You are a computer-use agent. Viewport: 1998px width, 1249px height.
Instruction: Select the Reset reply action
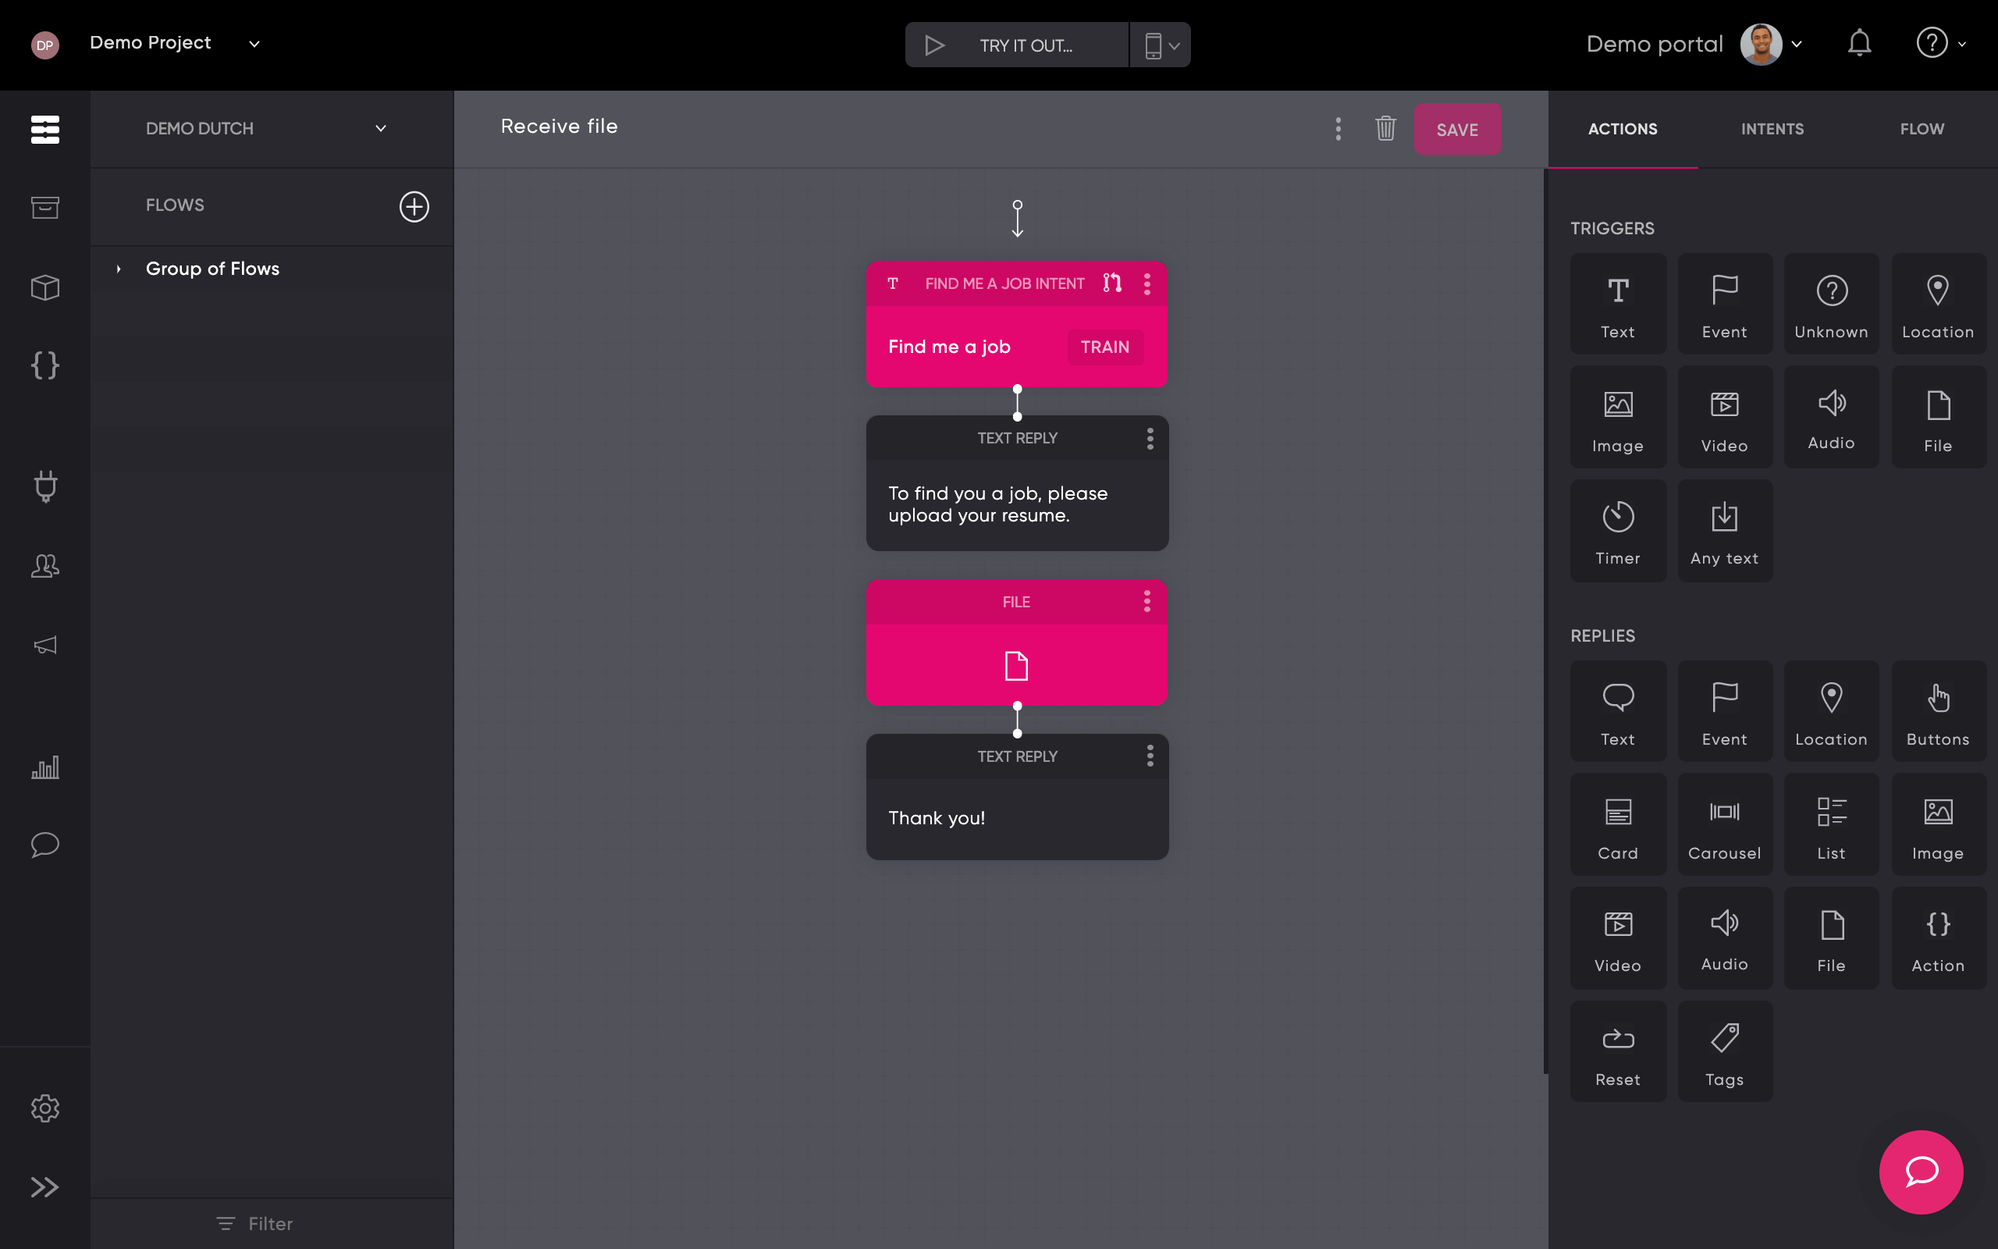(1617, 1052)
